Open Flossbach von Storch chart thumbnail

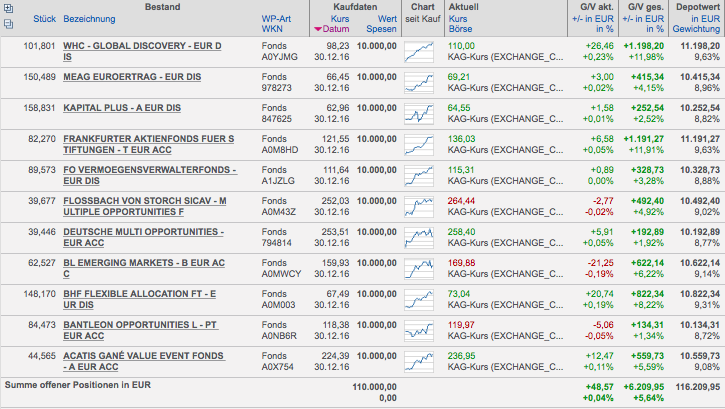[x=419, y=207]
